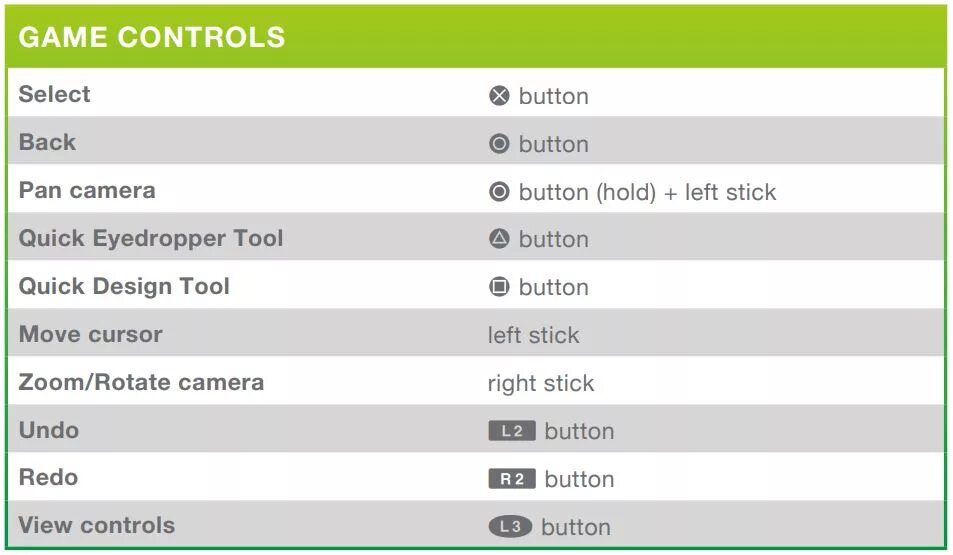This screenshot has height=555, width=953.
Task: Click the 'Pan camera' row label
Action: pyautogui.click(x=87, y=190)
